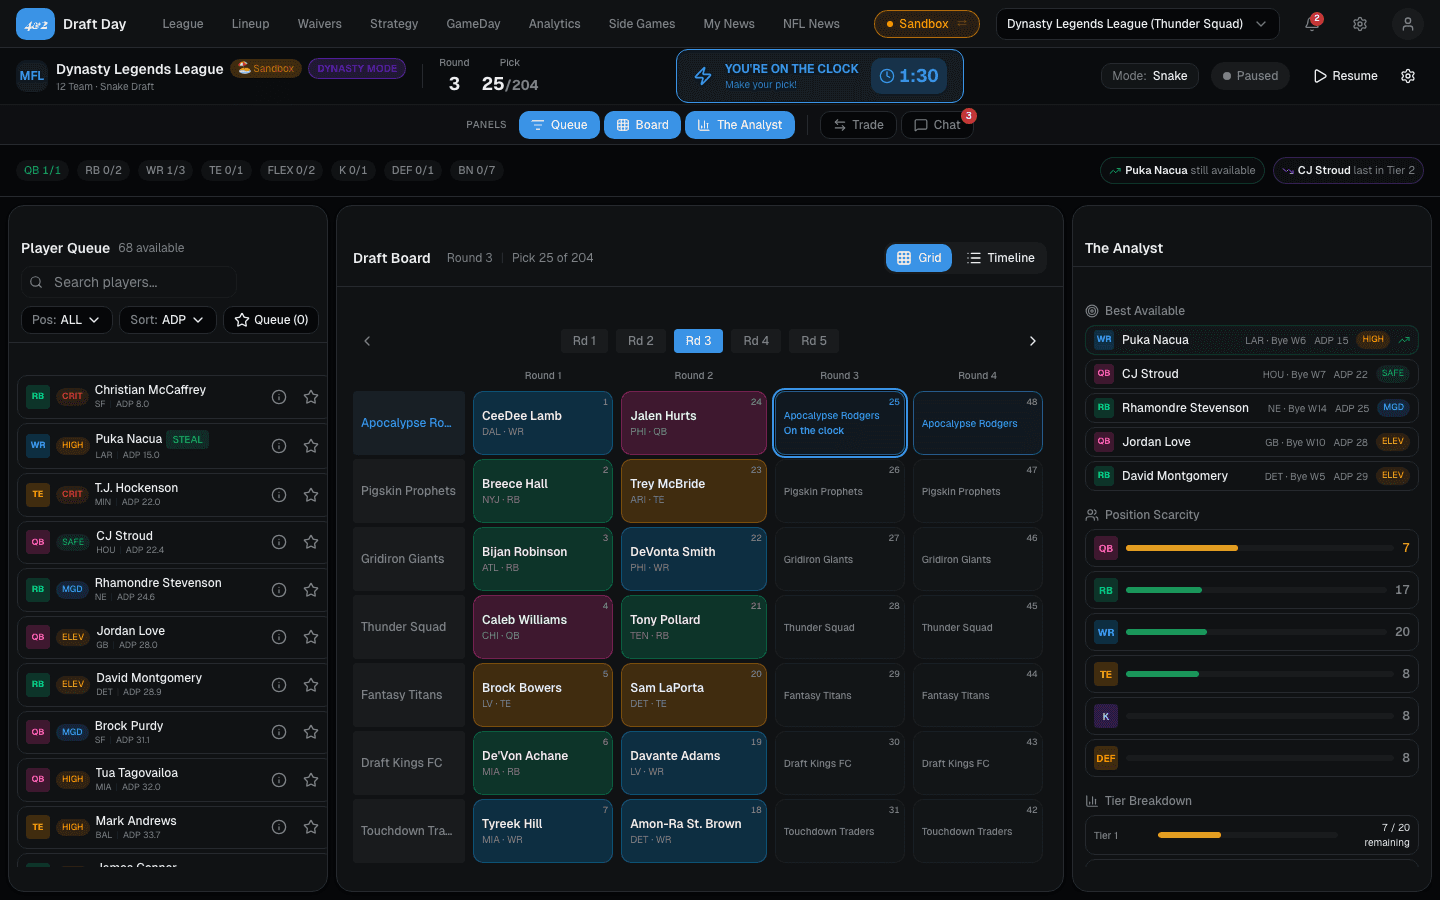Star T.J. Hockenson in the list
Screen dimensions: 1440x900
pos(311,495)
